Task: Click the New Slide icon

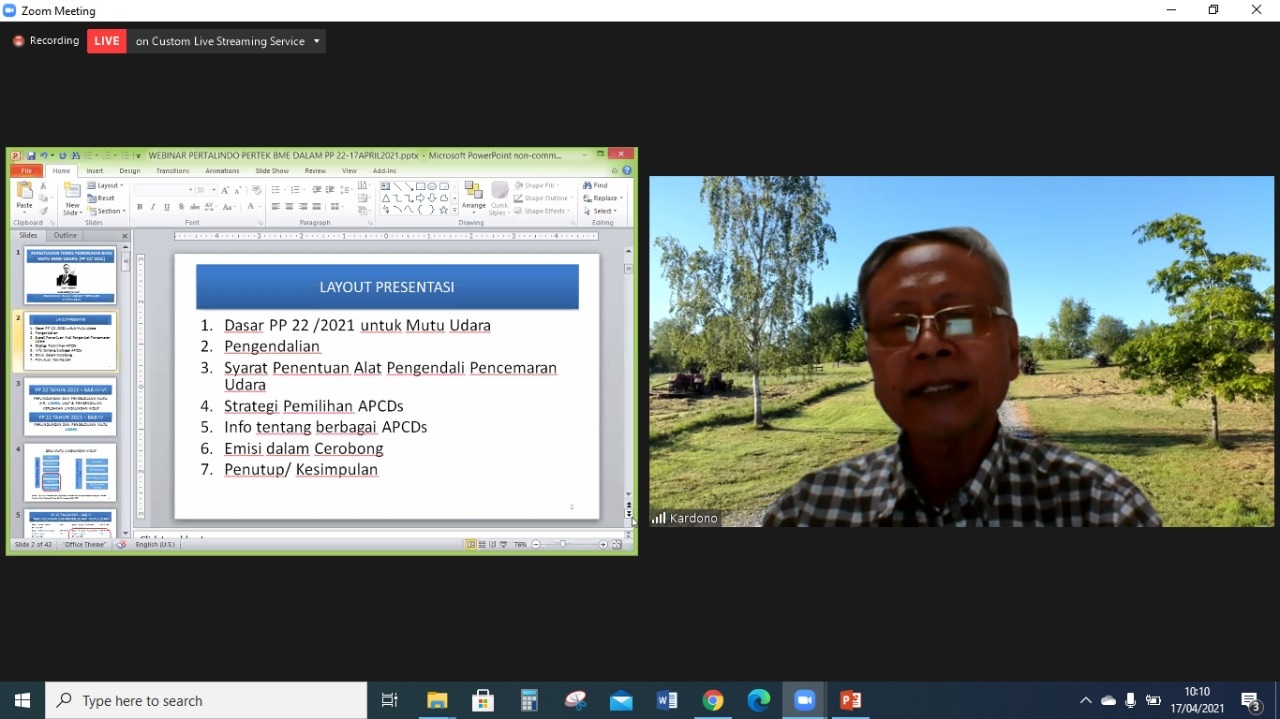Action: click(x=72, y=197)
